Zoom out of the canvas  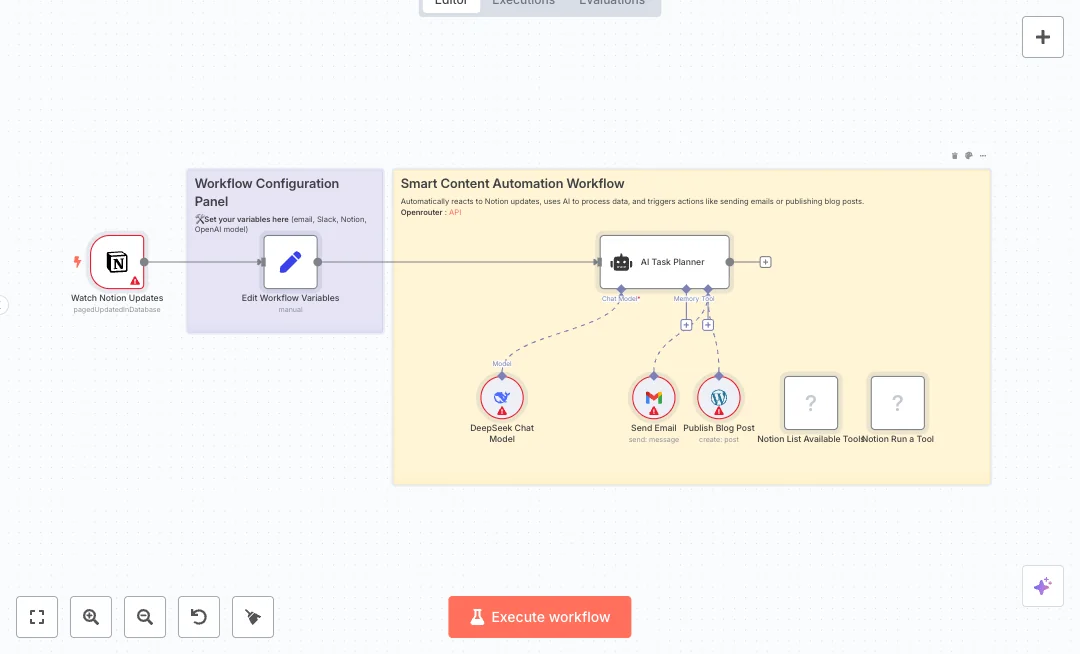(x=145, y=617)
